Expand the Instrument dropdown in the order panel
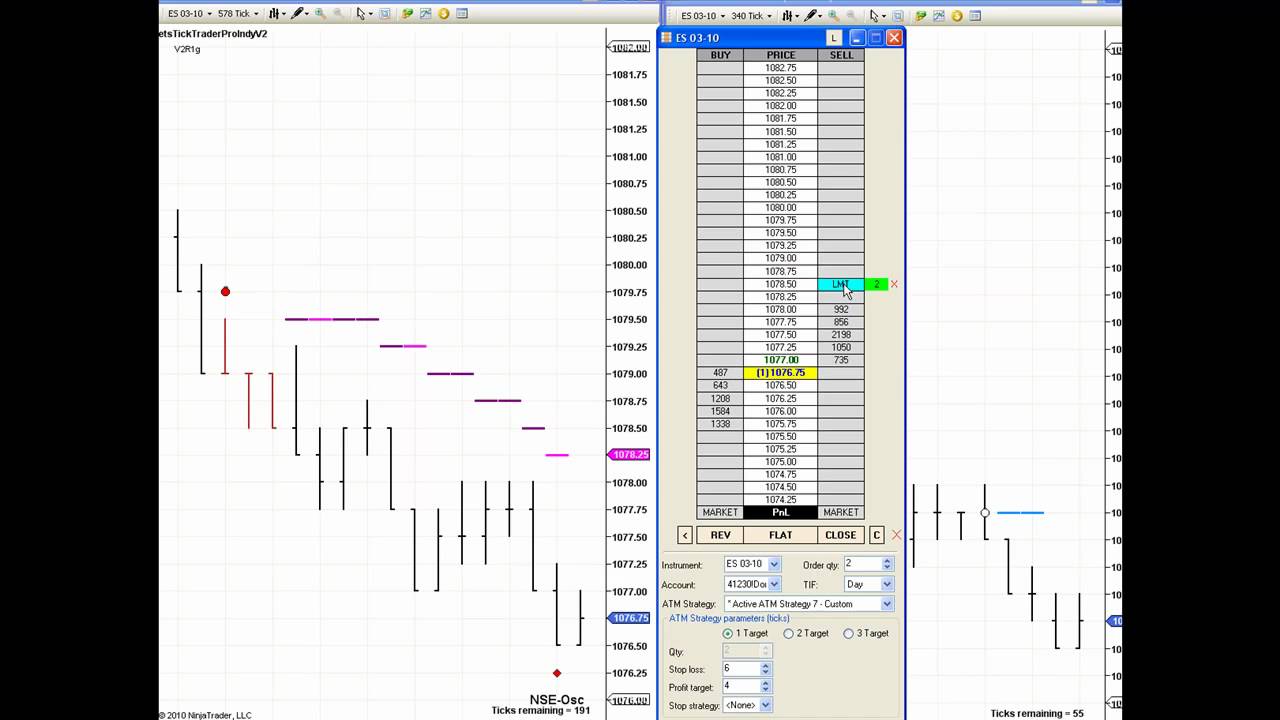The height and width of the screenshot is (720, 1280). [x=774, y=565]
